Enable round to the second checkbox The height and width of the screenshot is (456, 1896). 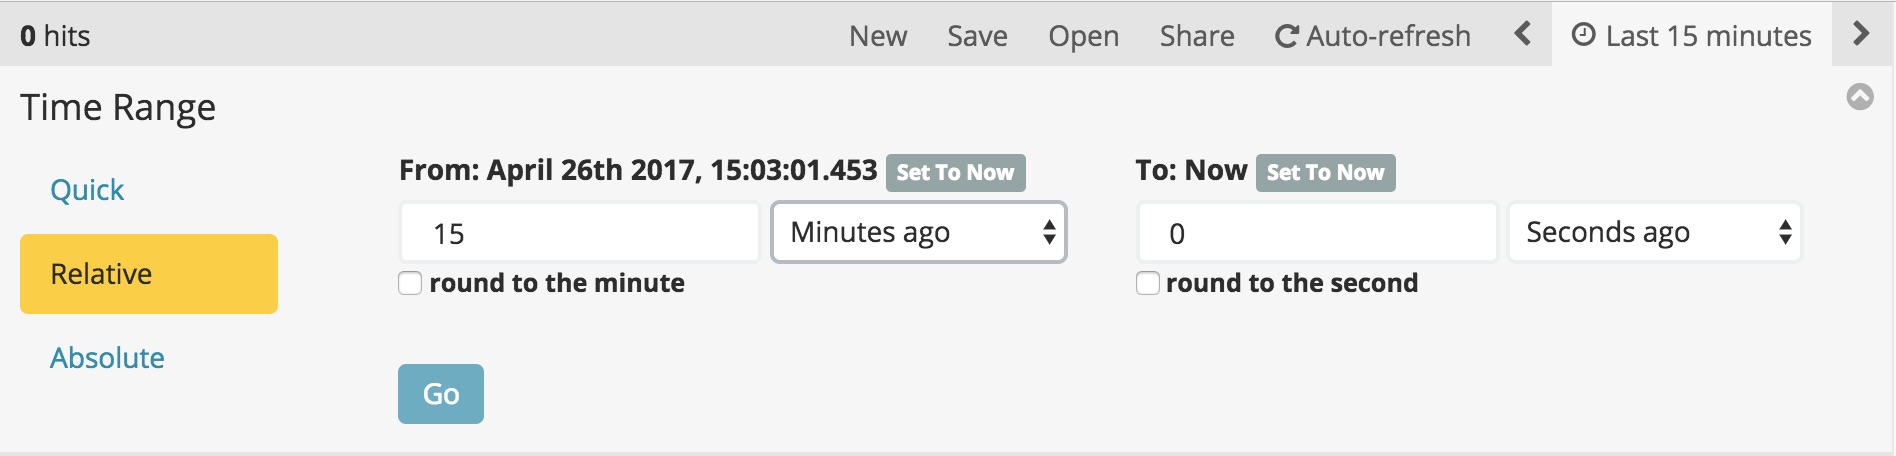coord(1148,283)
